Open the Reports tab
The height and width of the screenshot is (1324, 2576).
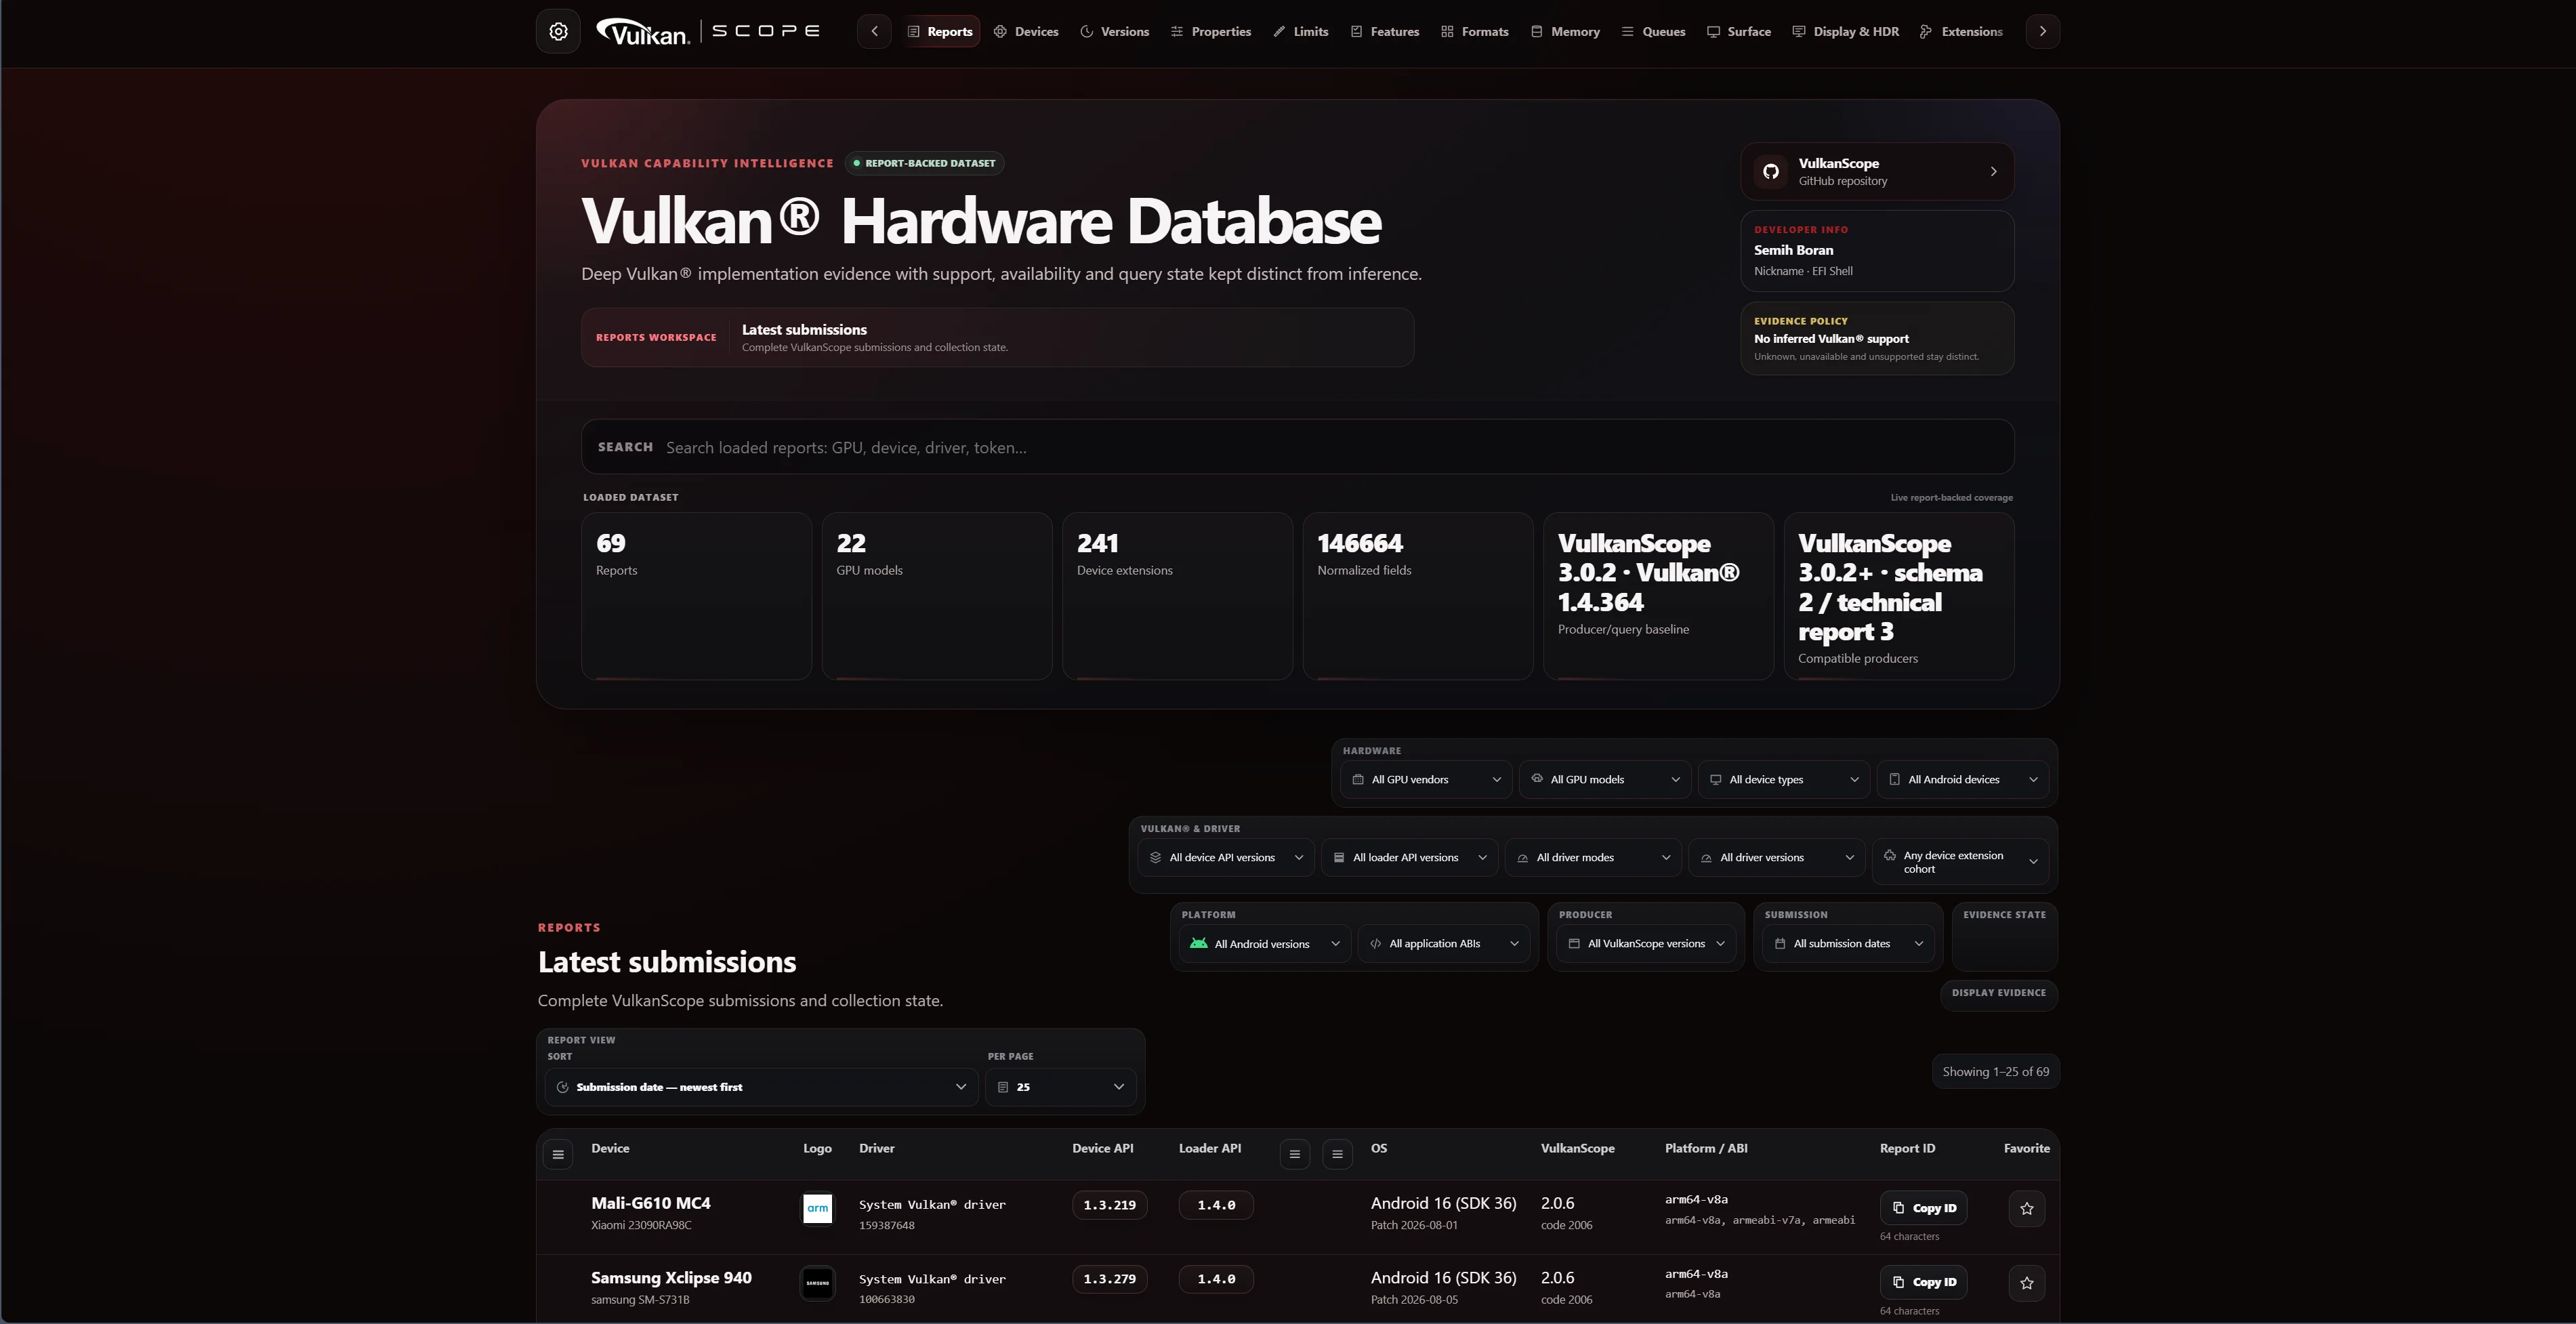click(x=940, y=31)
